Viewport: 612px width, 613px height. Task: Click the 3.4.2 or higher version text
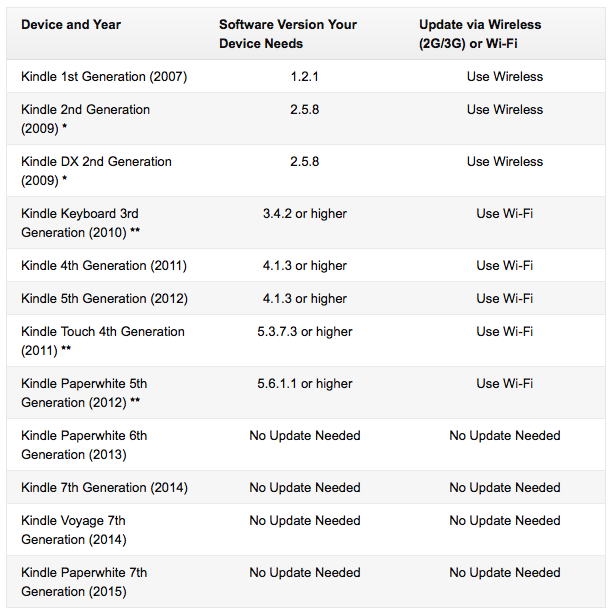(x=305, y=214)
